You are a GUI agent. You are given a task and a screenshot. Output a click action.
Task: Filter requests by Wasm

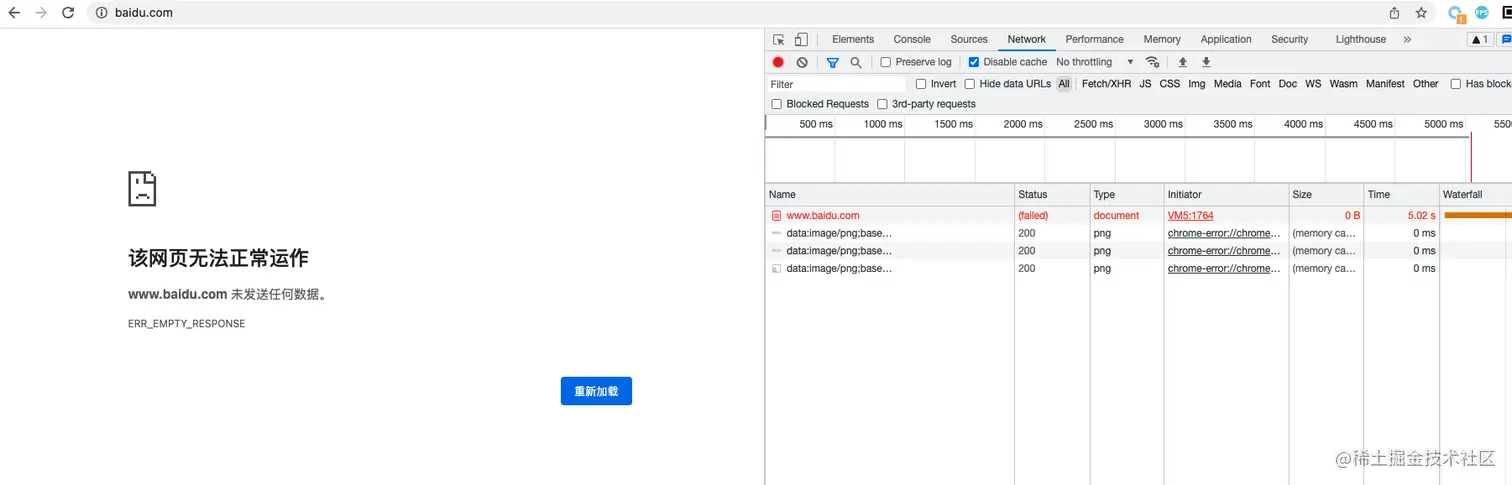1344,84
